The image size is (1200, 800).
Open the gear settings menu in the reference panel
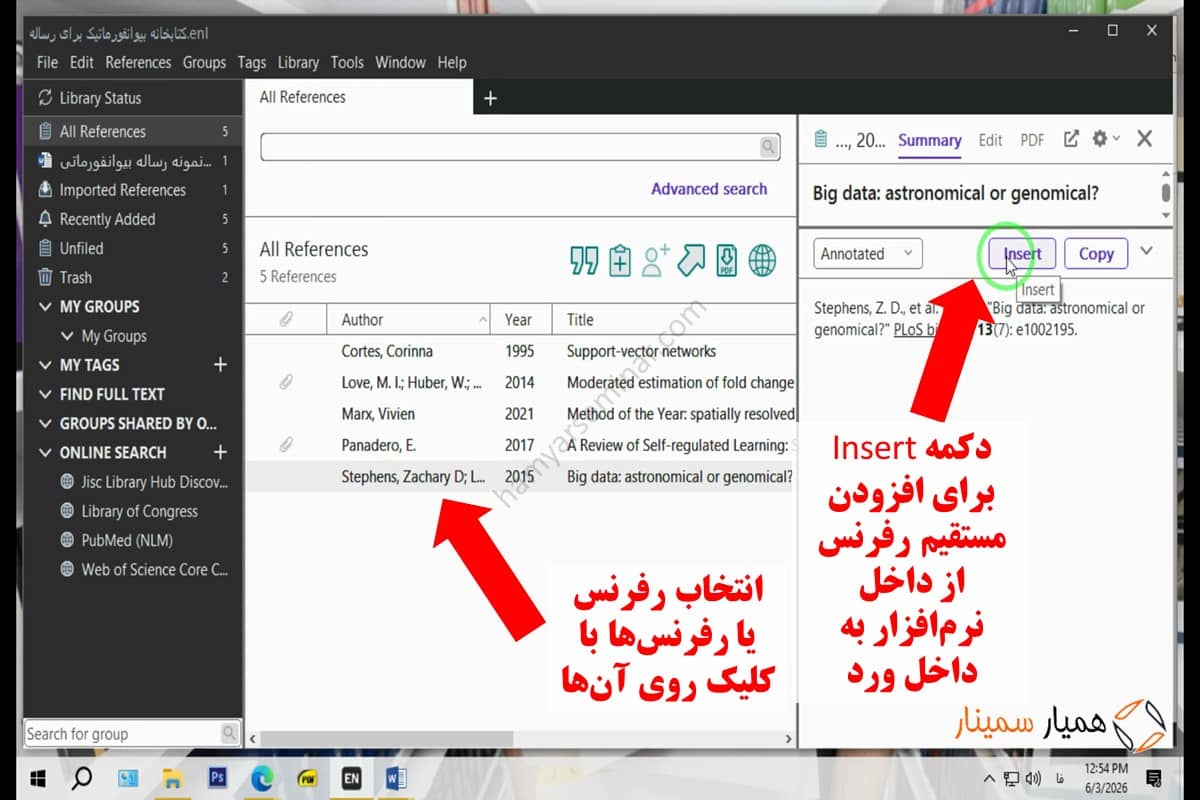pos(1105,140)
